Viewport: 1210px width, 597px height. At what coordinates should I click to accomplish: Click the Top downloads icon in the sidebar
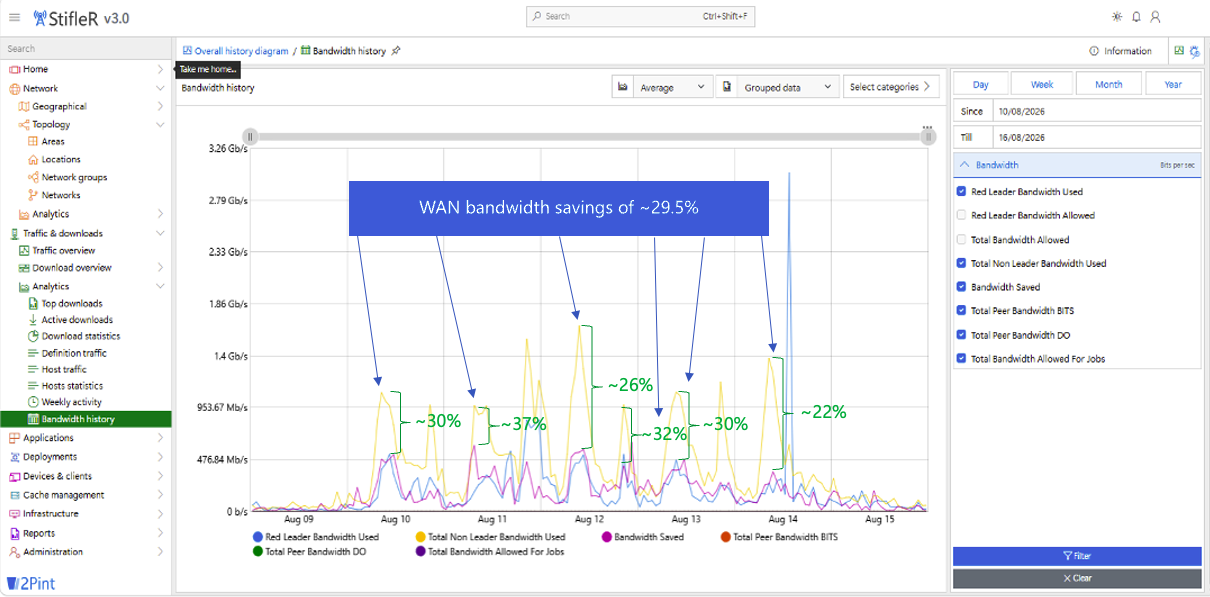tap(33, 303)
